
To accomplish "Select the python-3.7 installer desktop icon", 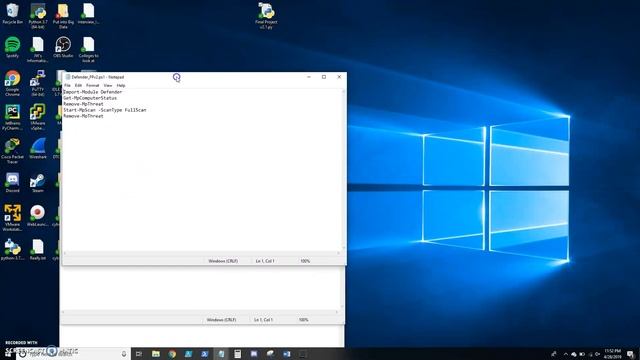I will coord(12,250).
